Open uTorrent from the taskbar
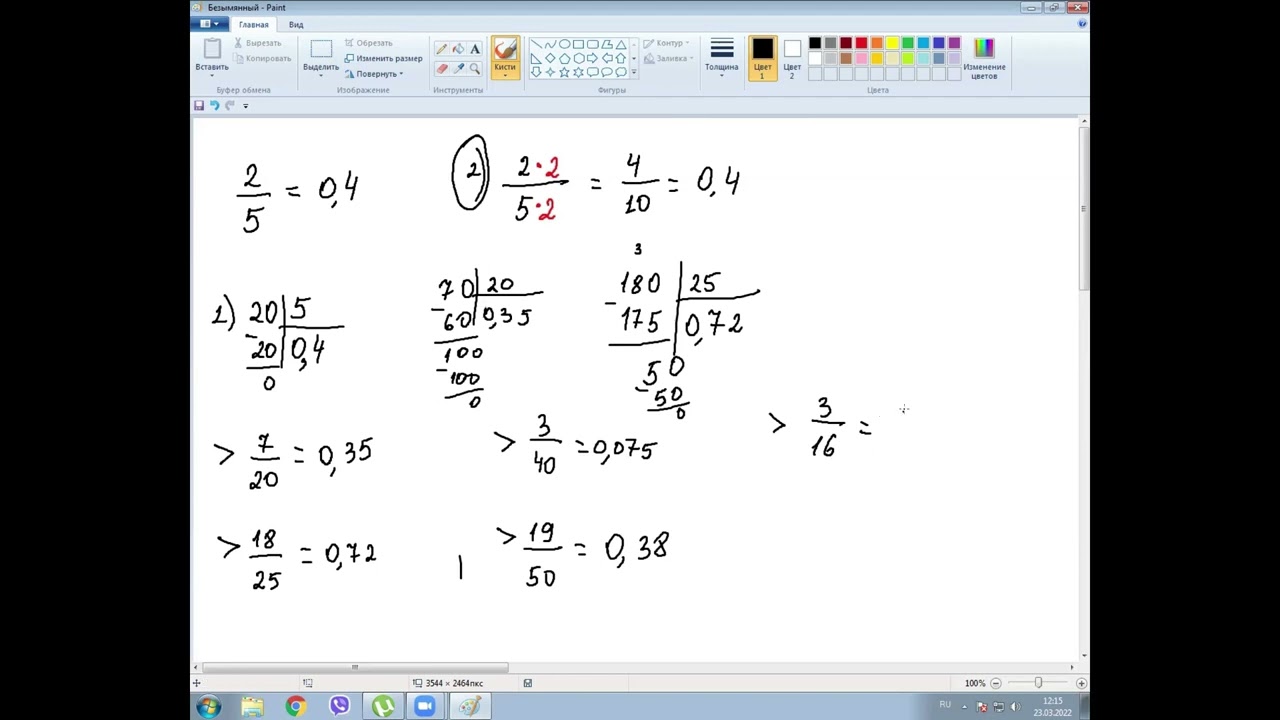The width and height of the screenshot is (1280, 720). point(383,707)
